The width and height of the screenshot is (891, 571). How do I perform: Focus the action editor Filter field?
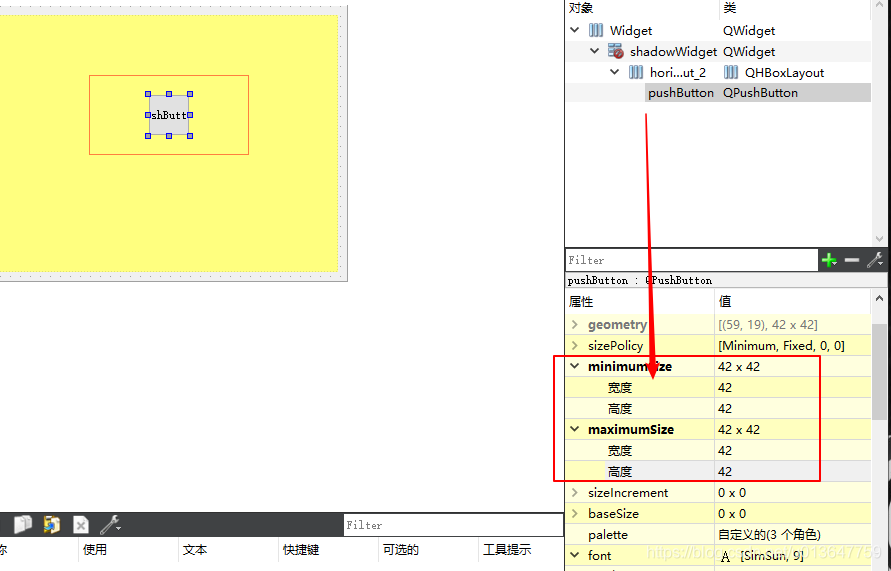point(453,525)
